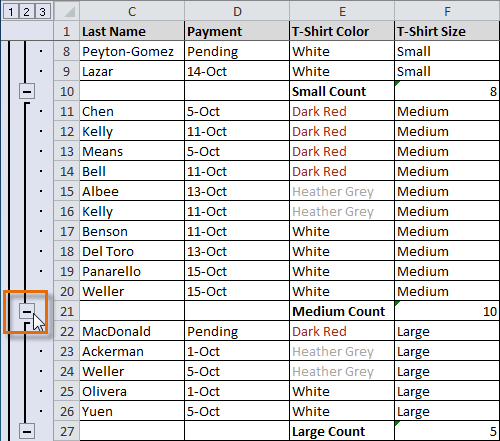500x441 pixels.
Task: Click the Small Count value cell 8
Action: pos(447,91)
